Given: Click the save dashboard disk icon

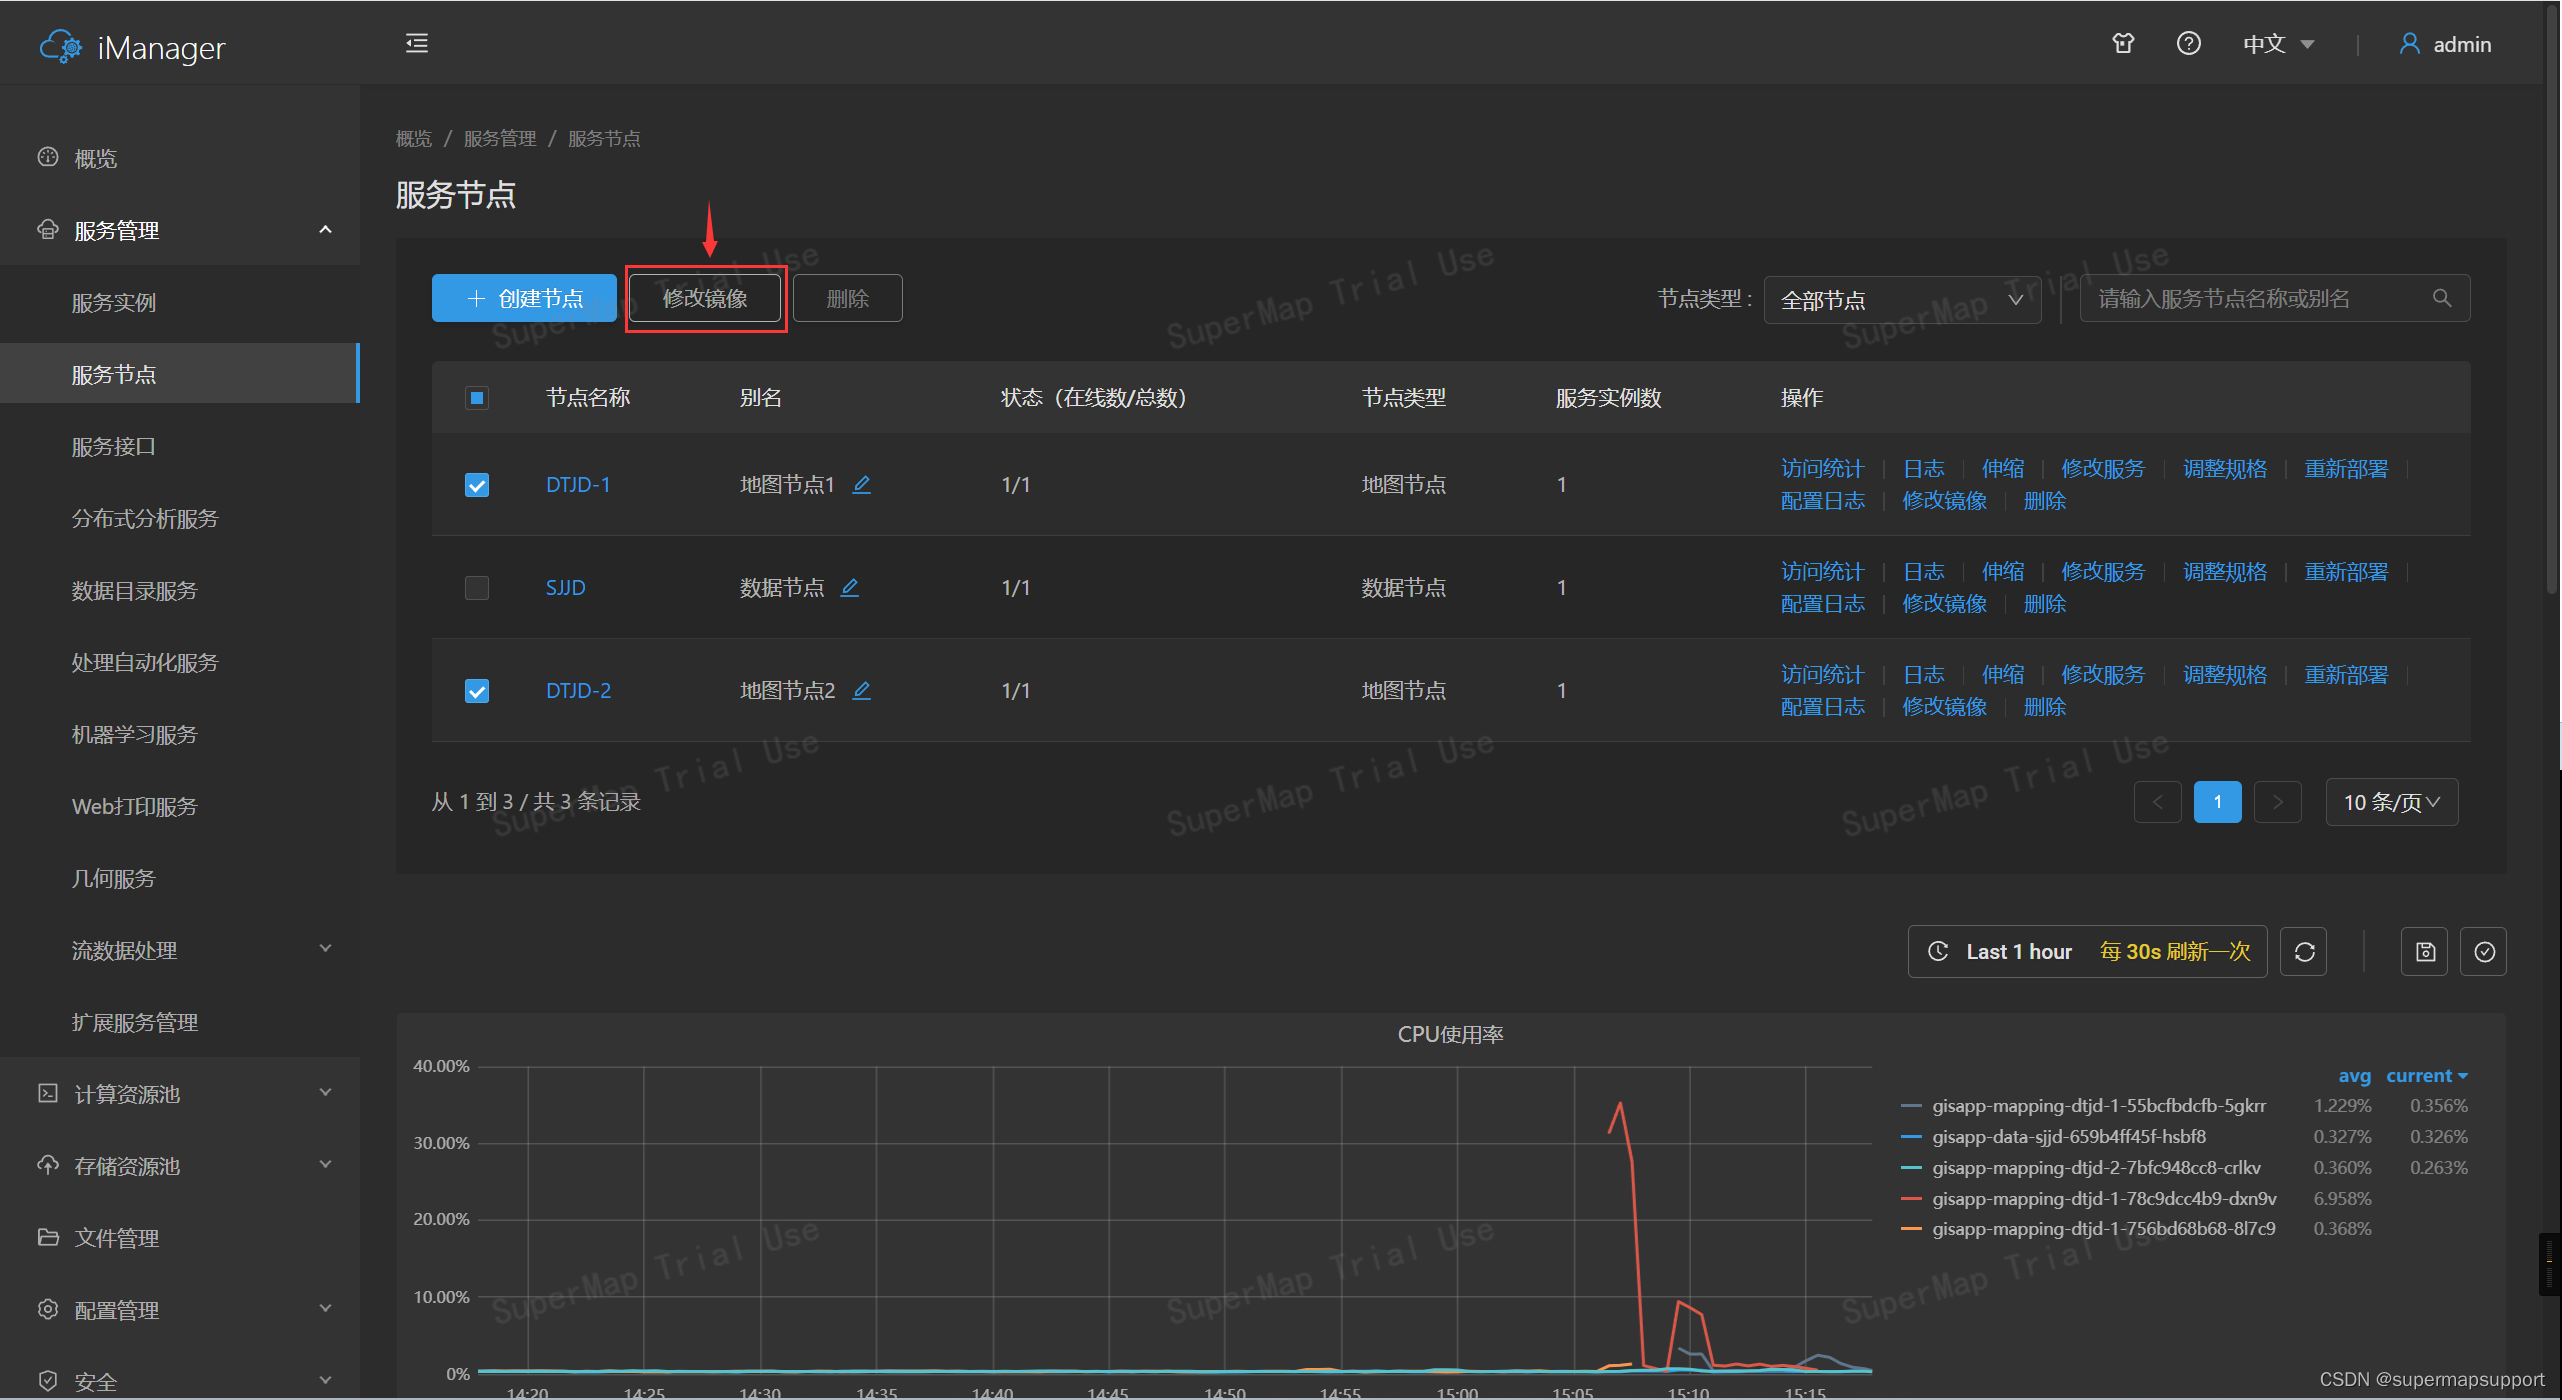Looking at the screenshot, I should (2425, 952).
